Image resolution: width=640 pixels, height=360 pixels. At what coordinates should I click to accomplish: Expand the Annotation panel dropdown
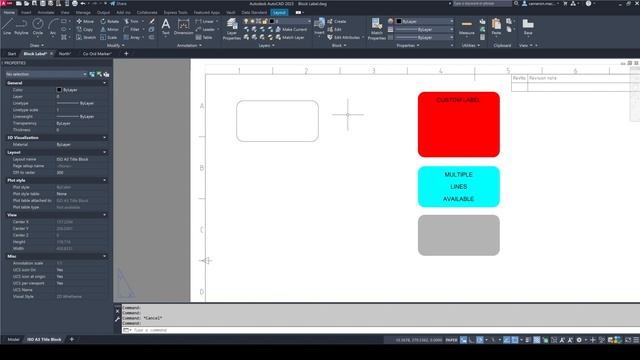[189, 45]
